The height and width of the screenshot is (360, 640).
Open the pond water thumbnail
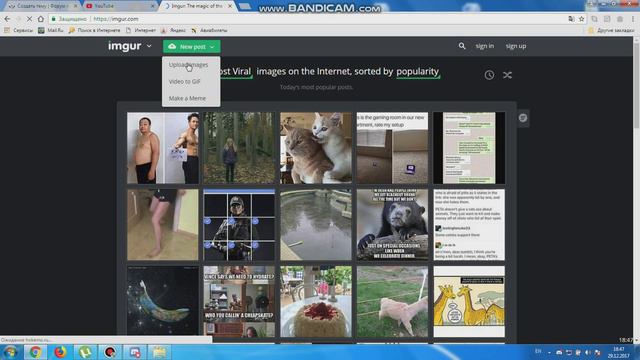click(x=316, y=224)
